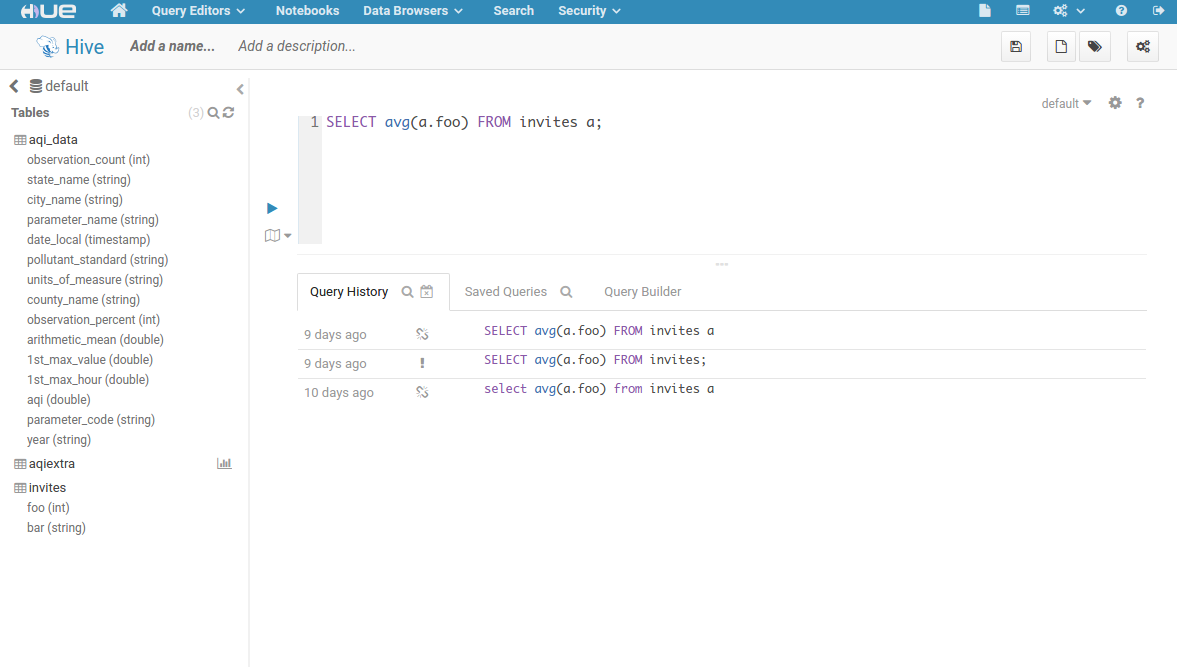Open the Query Builder tab
1177x667 pixels.
click(x=642, y=292)
